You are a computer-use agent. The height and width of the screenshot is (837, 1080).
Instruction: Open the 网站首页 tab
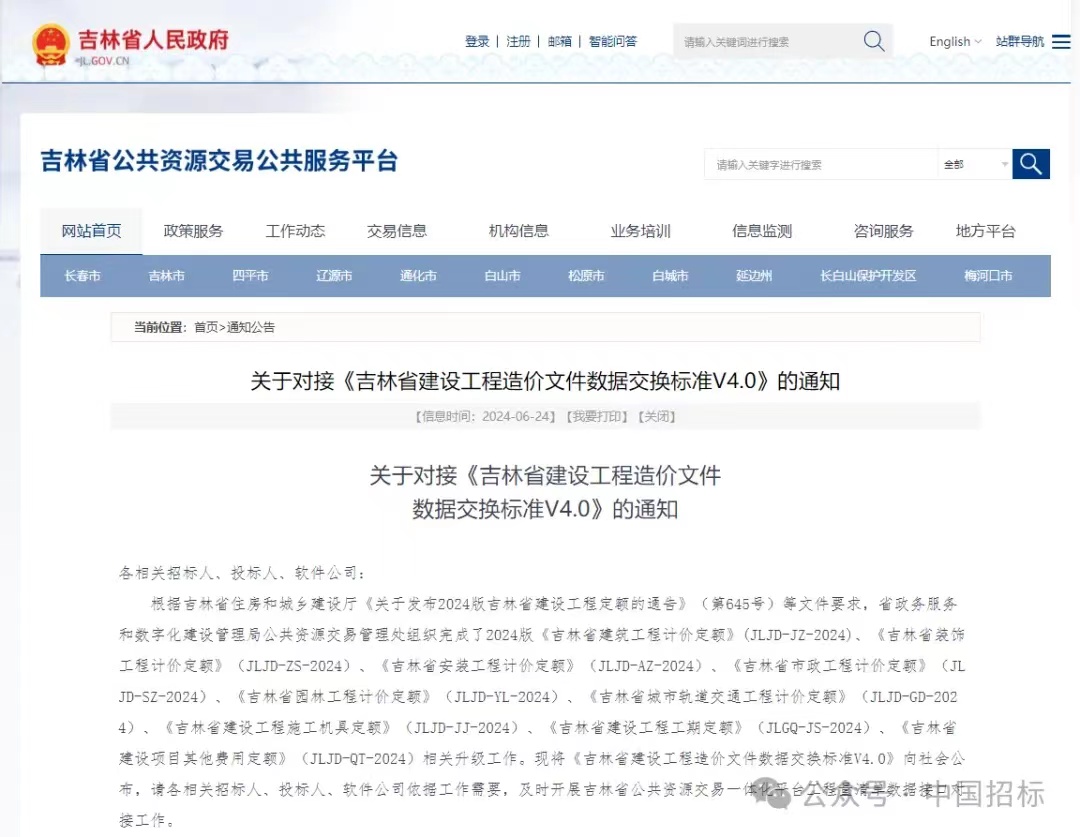coord(92,231)
